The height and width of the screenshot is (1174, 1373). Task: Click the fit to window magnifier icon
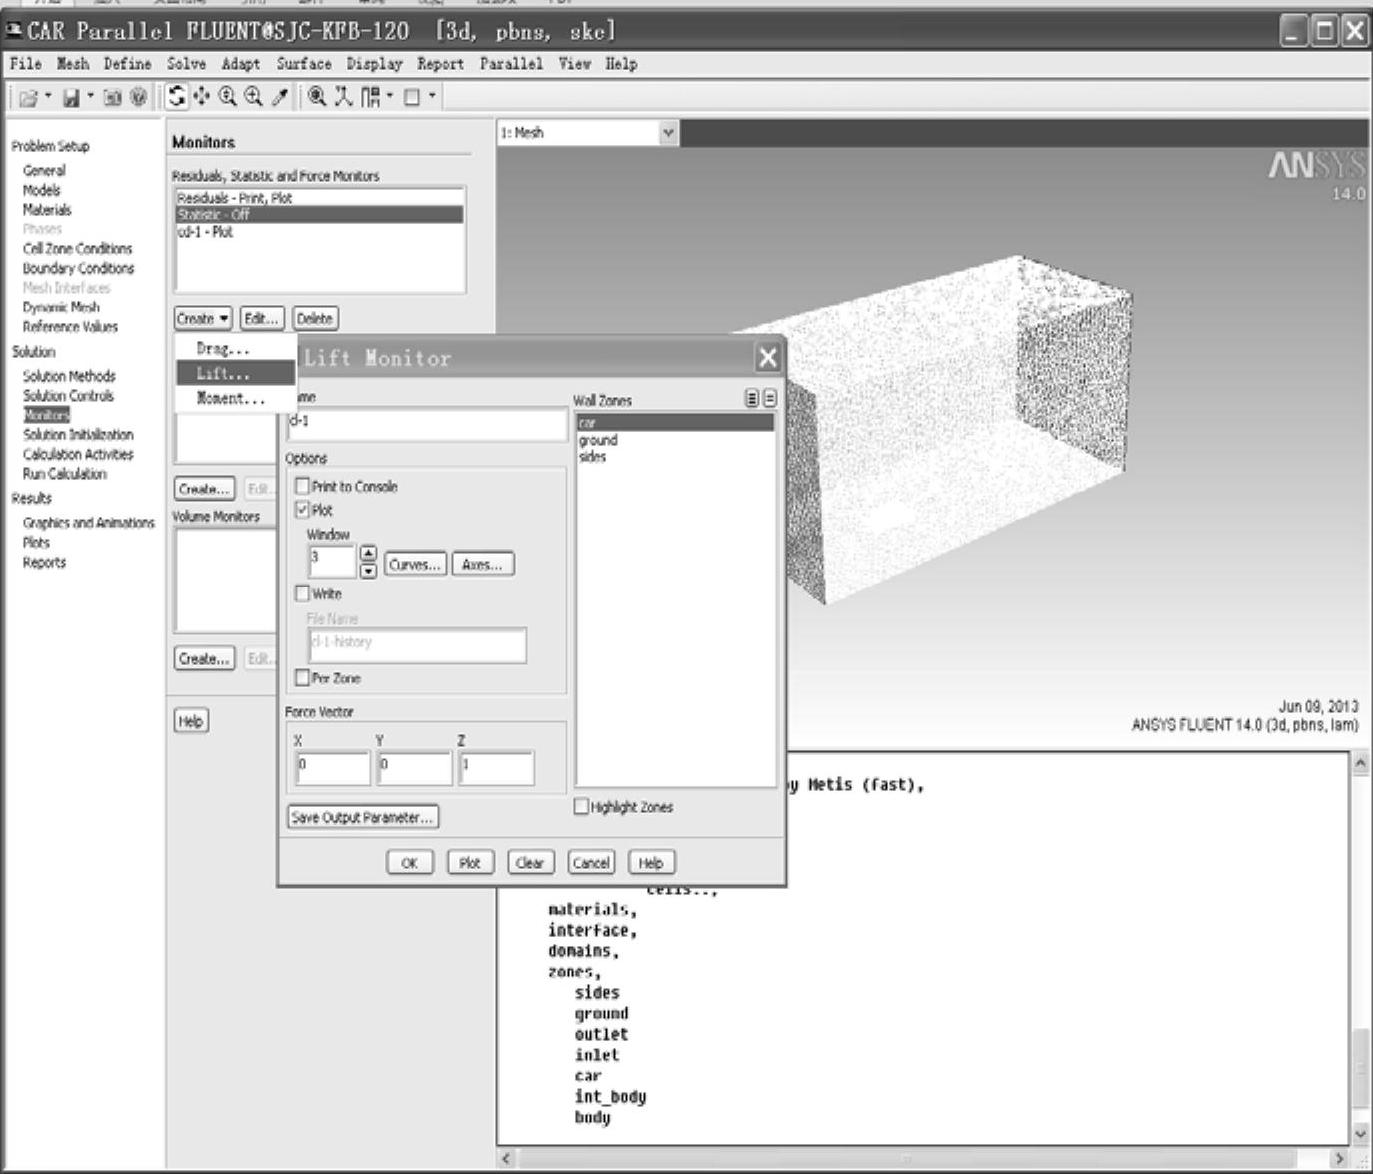317,97
